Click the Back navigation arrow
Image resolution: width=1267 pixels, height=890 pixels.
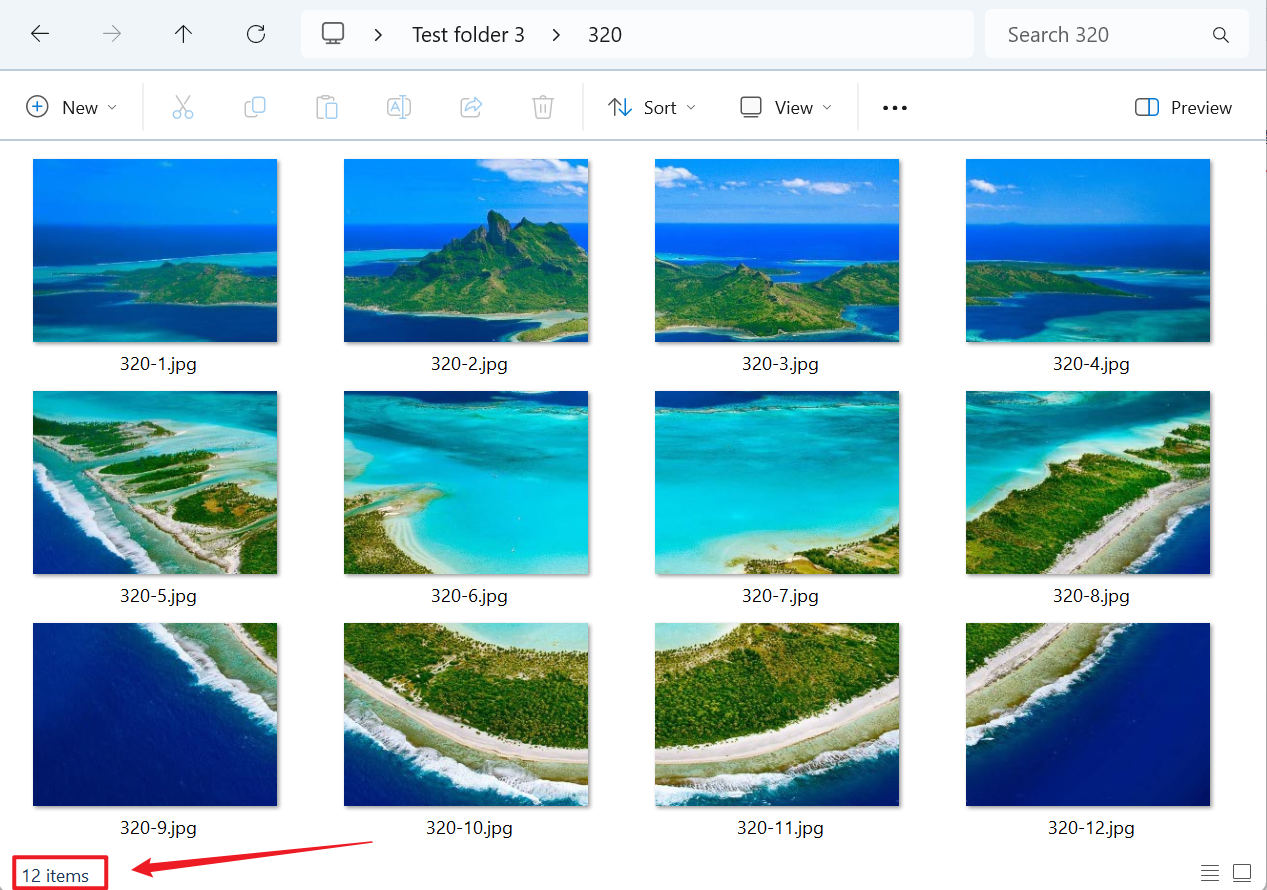tap(40, 34)
